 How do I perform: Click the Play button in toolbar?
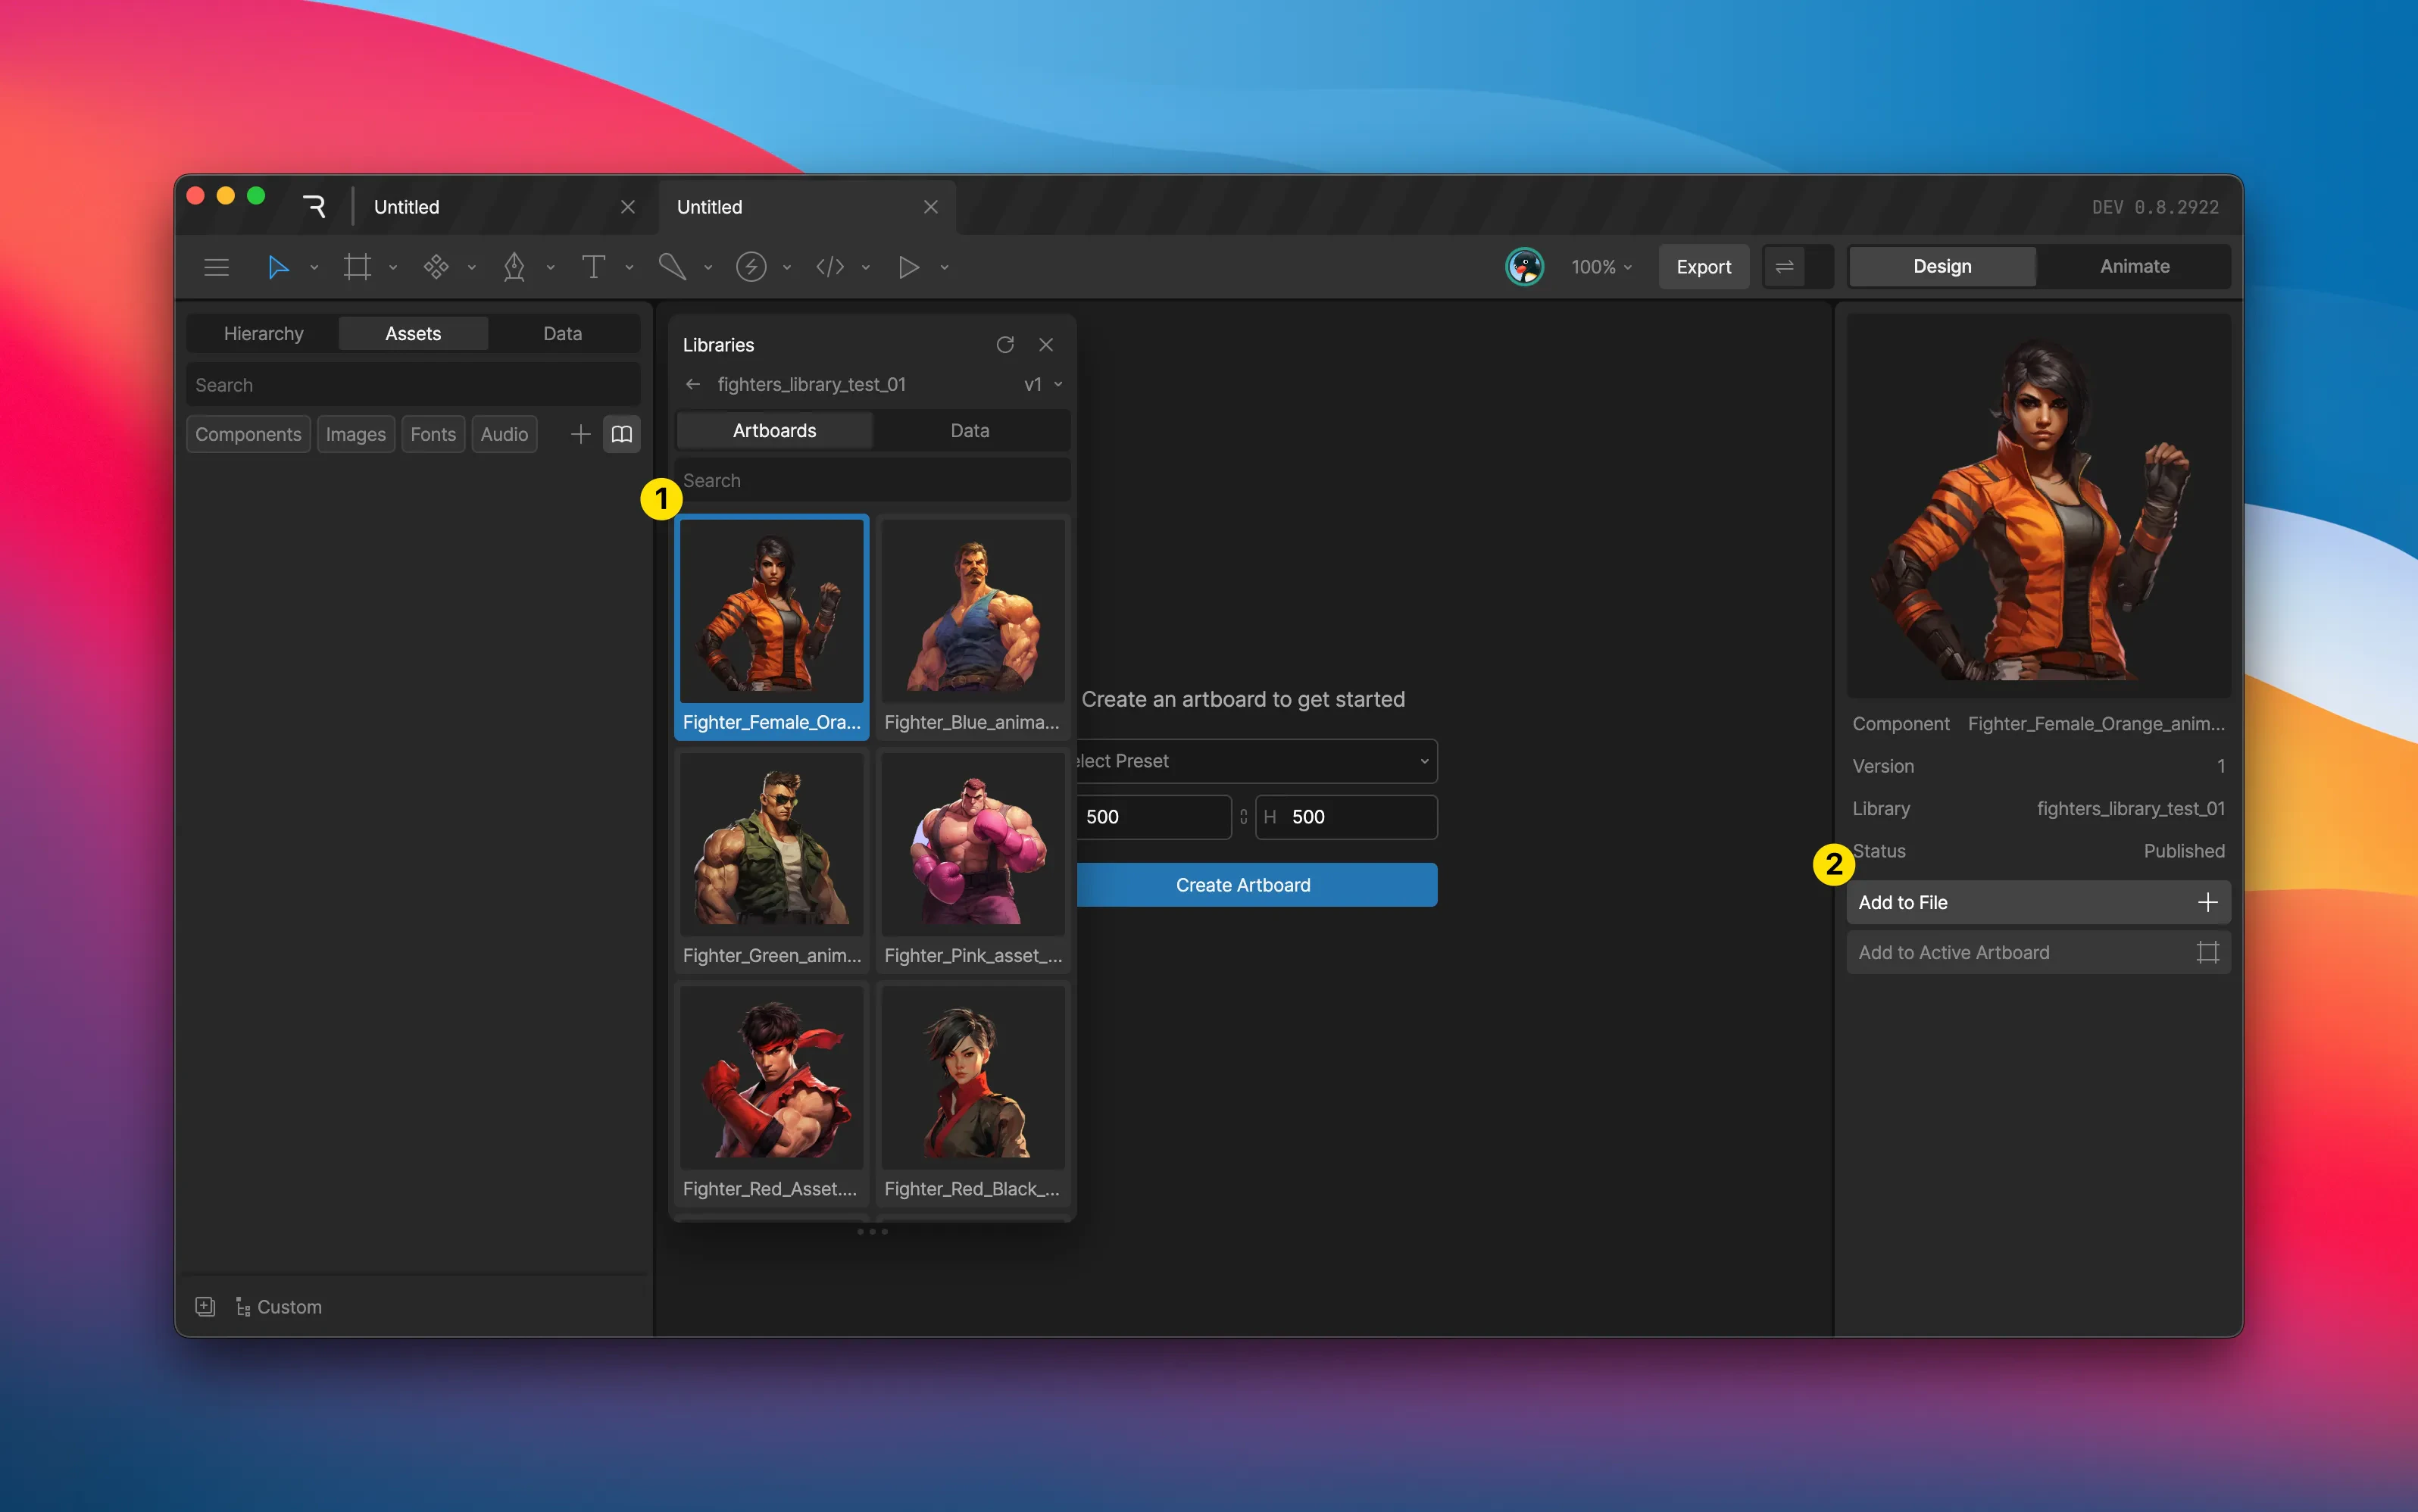908,267
